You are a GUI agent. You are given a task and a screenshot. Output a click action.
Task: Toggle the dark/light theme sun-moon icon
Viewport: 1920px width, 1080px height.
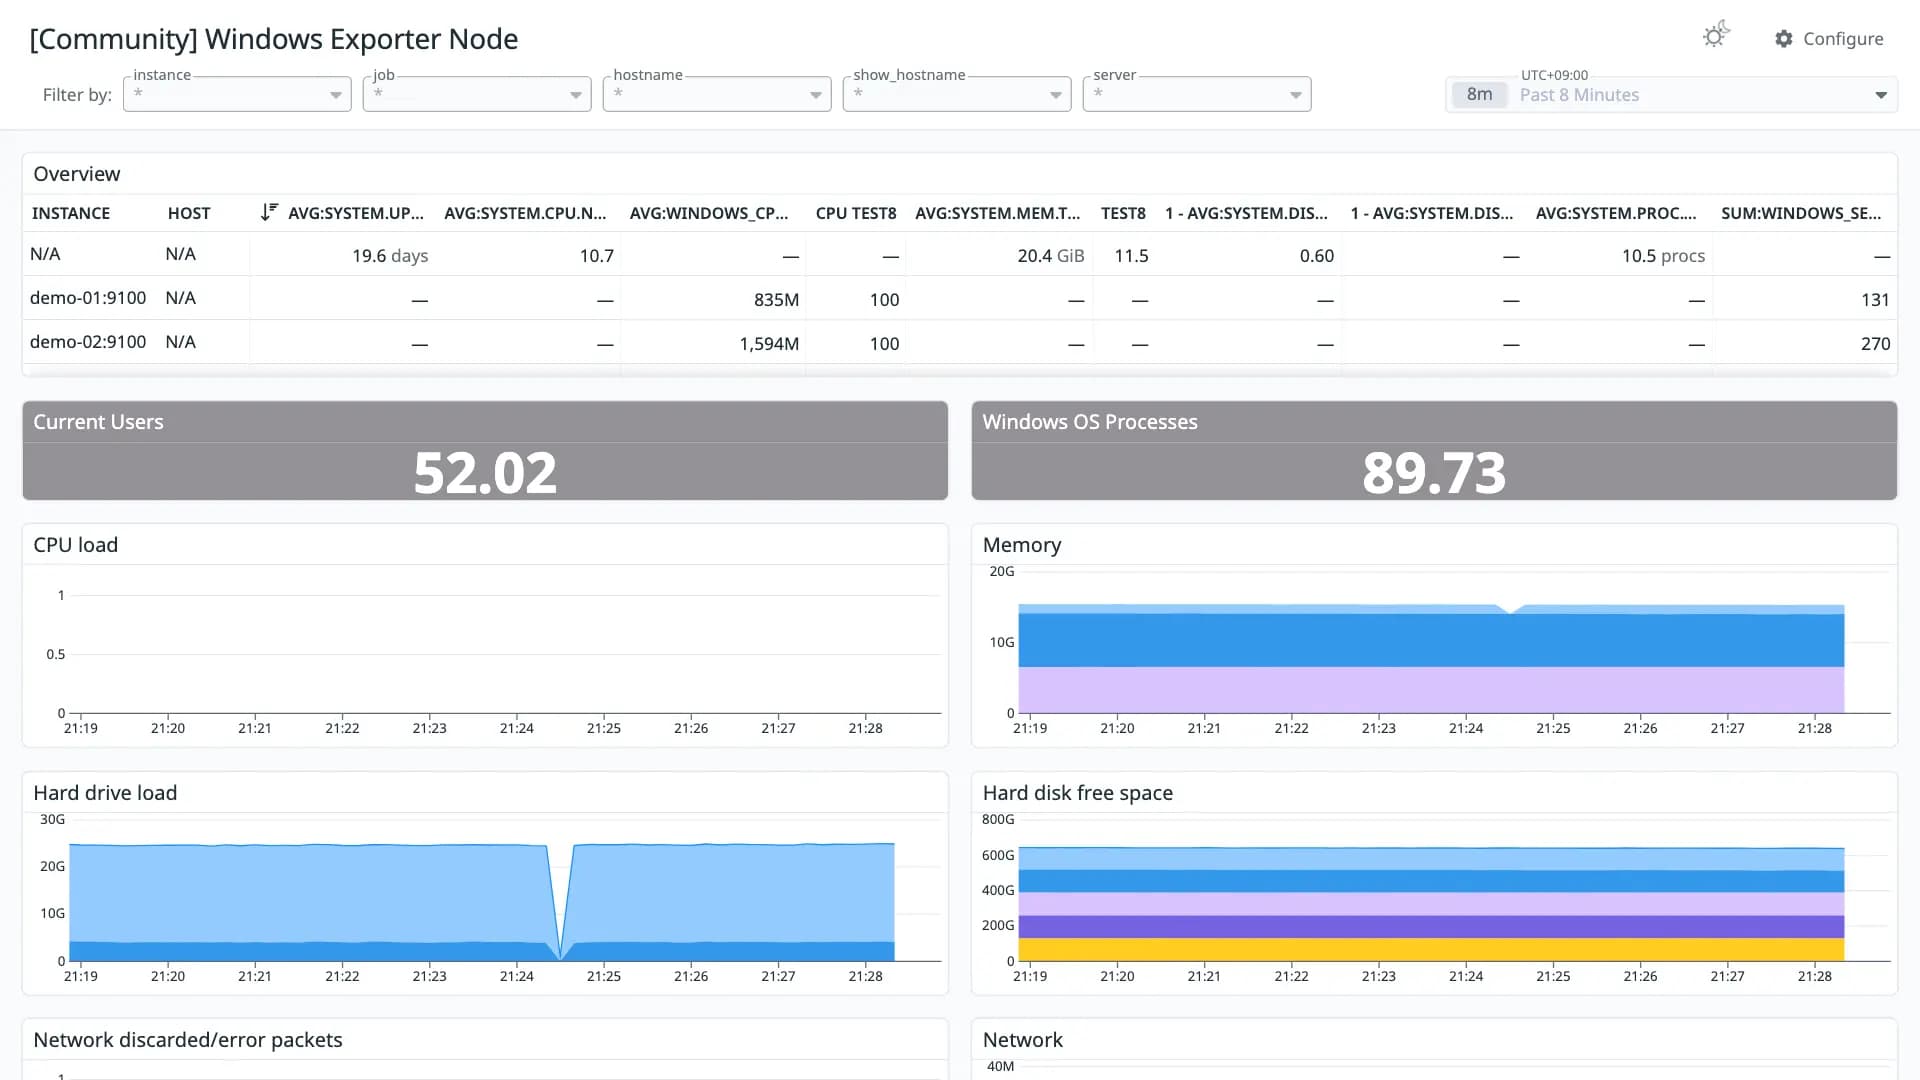(x=1716, y=36)
